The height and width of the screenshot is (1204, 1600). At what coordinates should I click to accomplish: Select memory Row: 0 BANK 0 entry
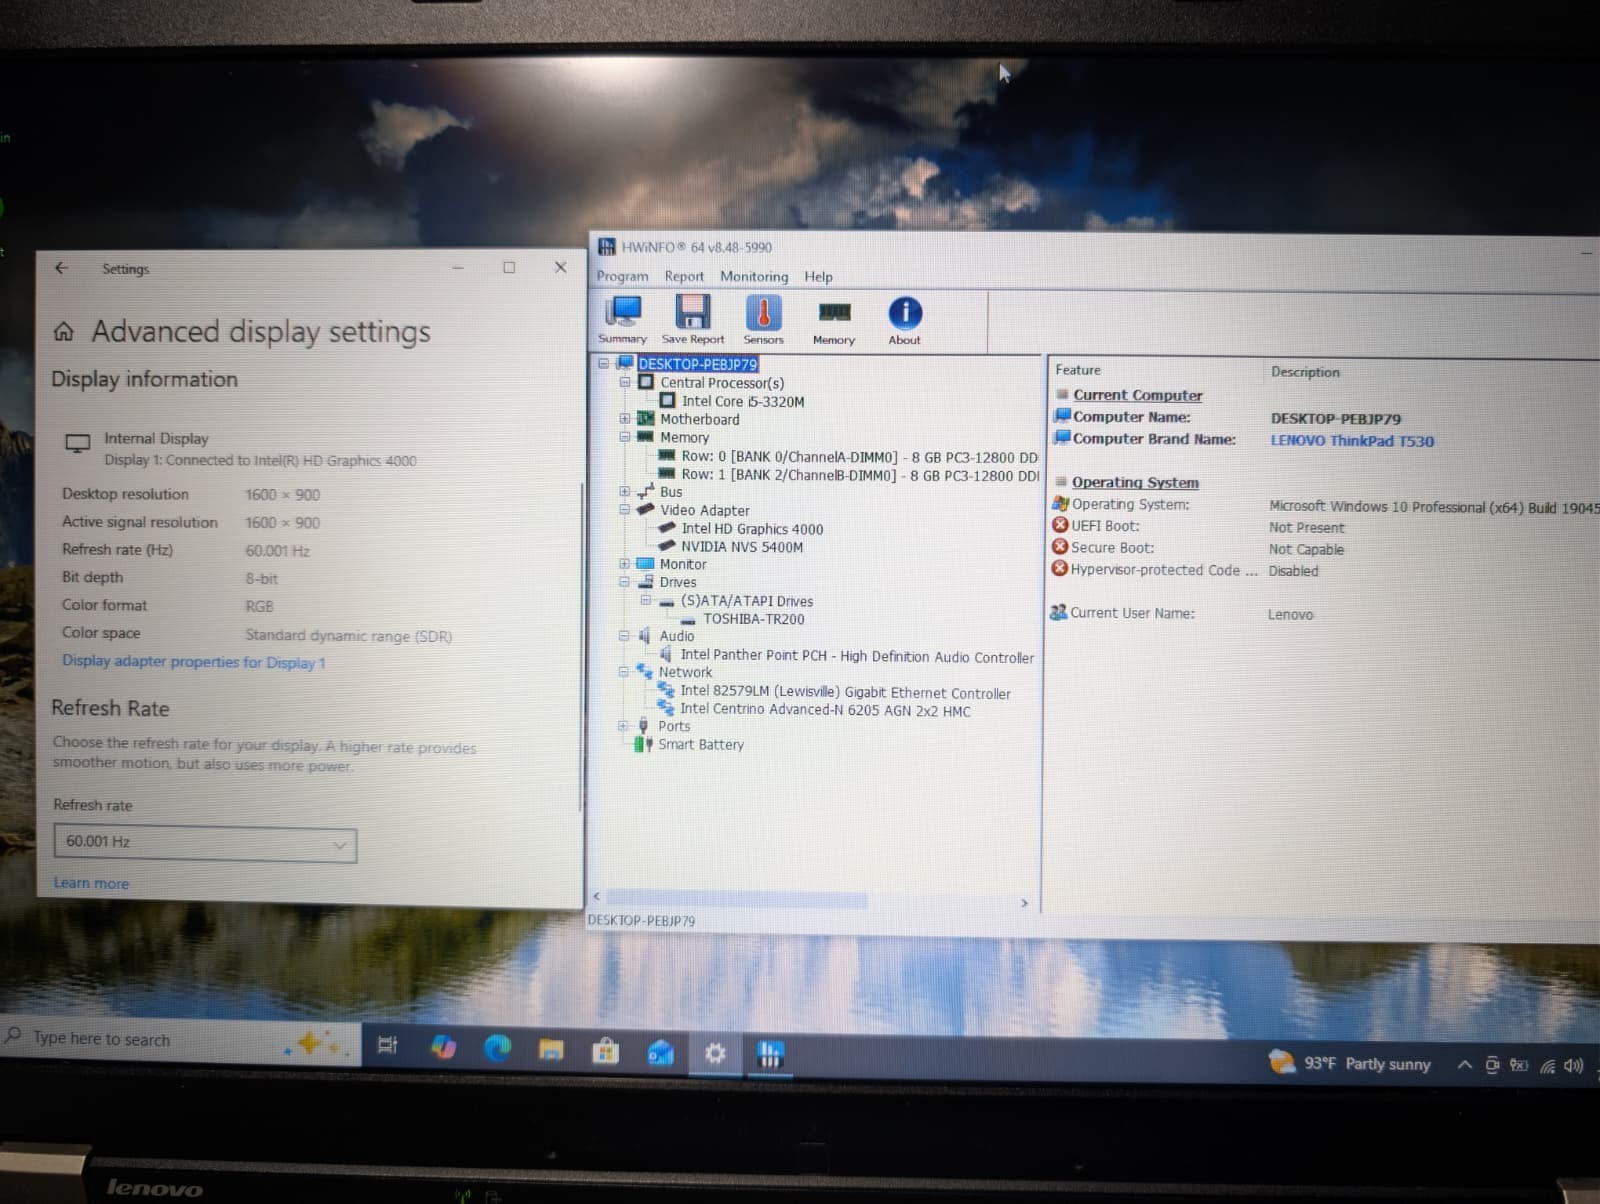point(860,456)
